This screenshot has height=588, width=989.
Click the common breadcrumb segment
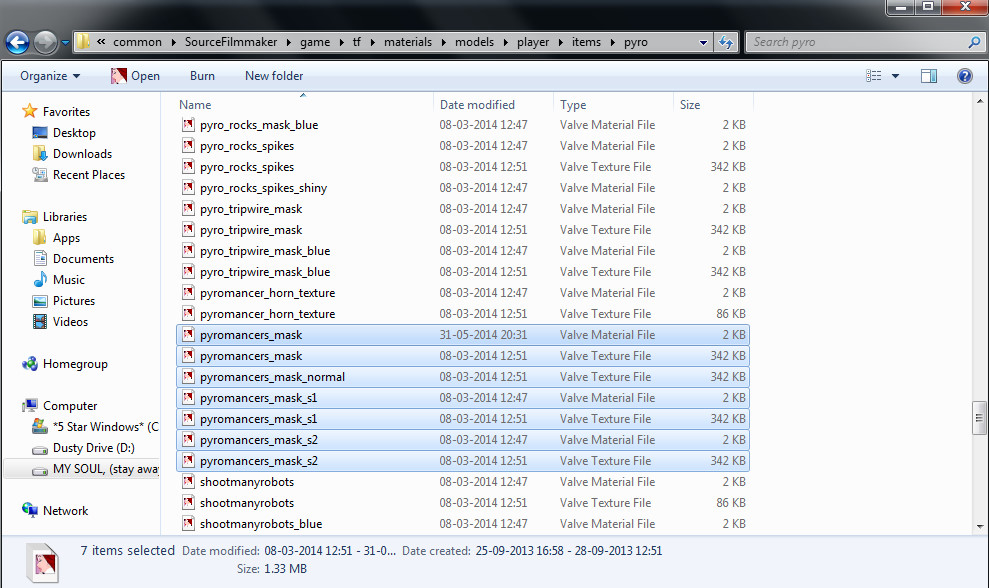(138, 42)
